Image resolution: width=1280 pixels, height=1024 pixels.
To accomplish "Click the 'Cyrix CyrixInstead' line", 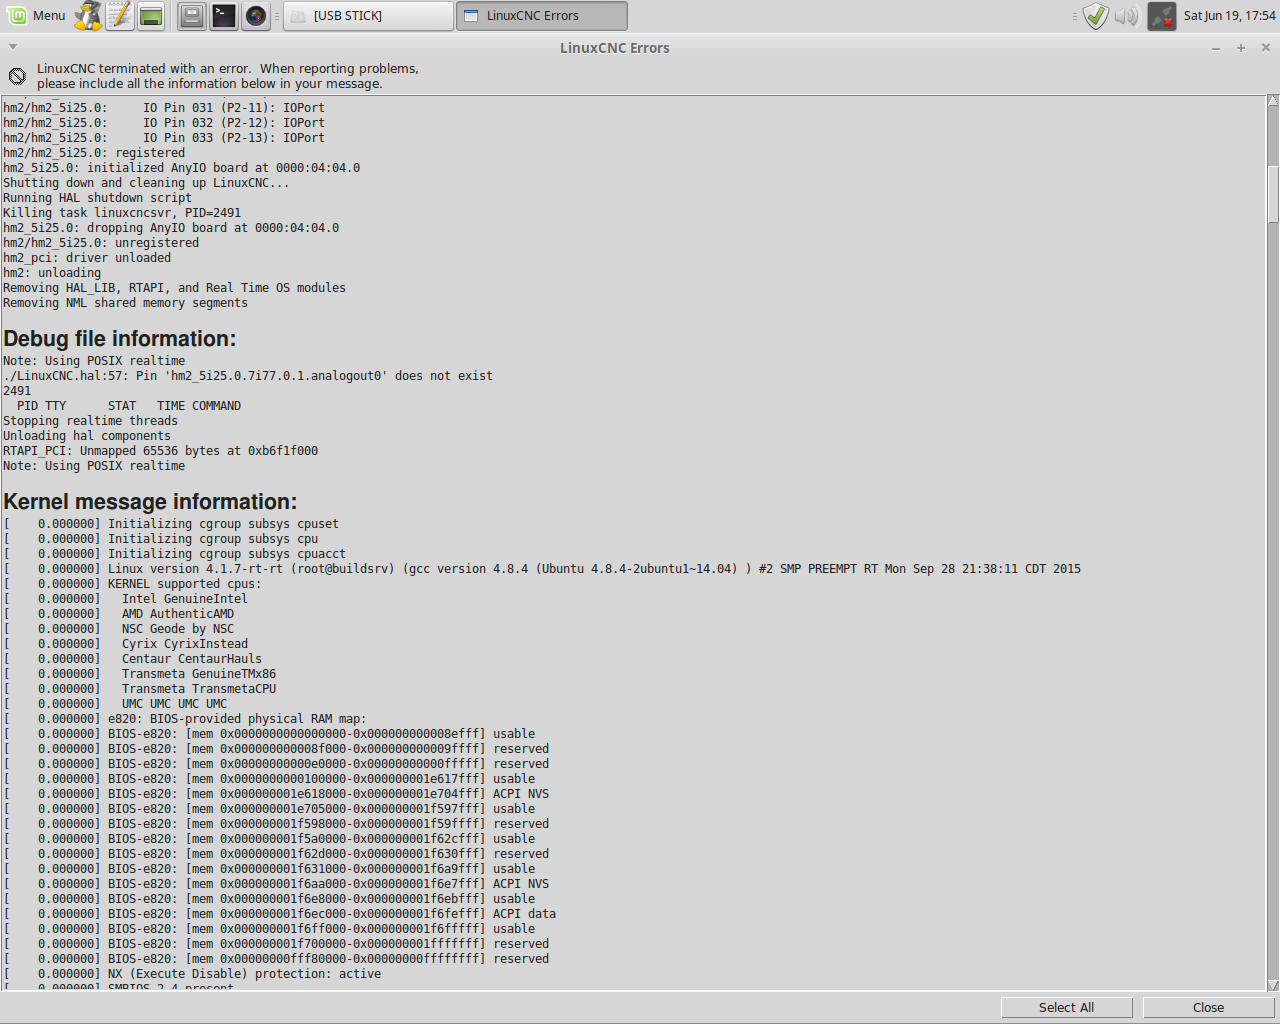I will tap(125, 644).
